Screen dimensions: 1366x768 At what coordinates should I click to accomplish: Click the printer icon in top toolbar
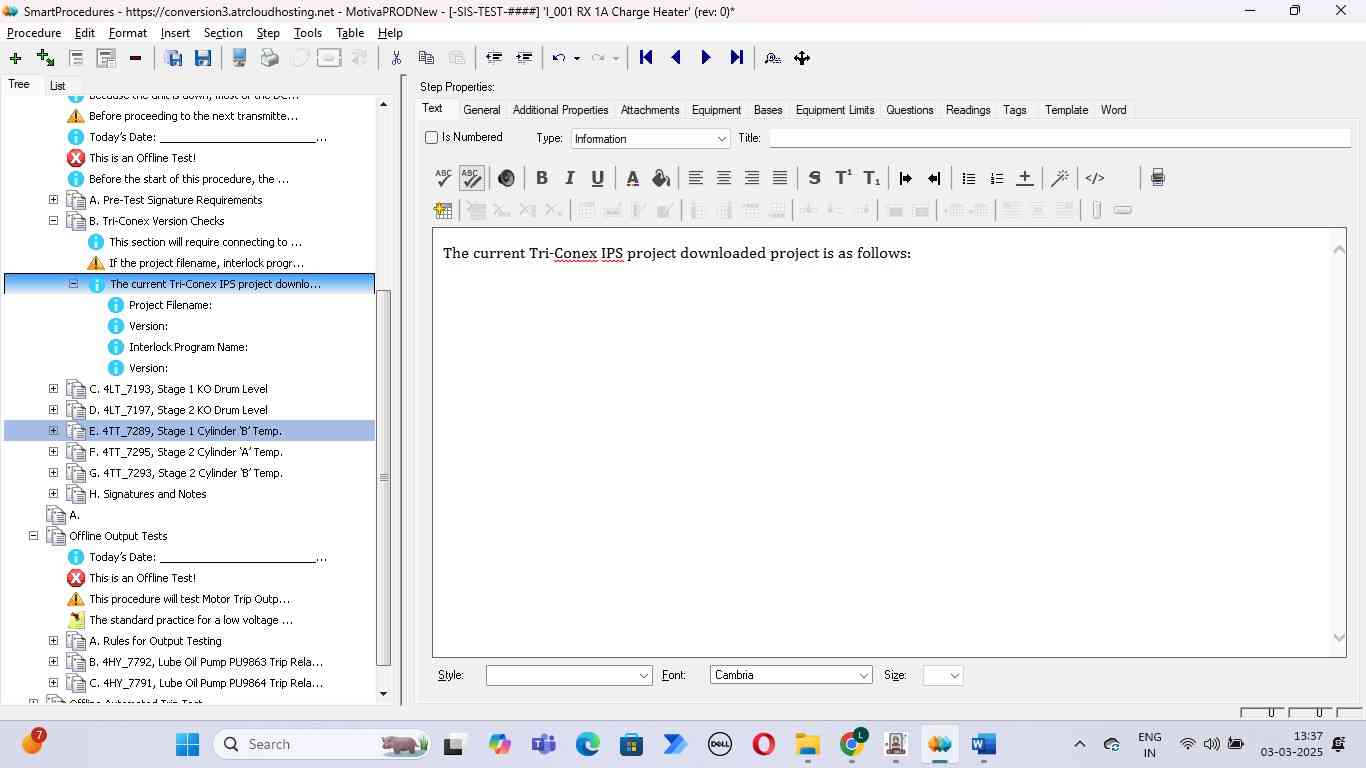(269, 58)
